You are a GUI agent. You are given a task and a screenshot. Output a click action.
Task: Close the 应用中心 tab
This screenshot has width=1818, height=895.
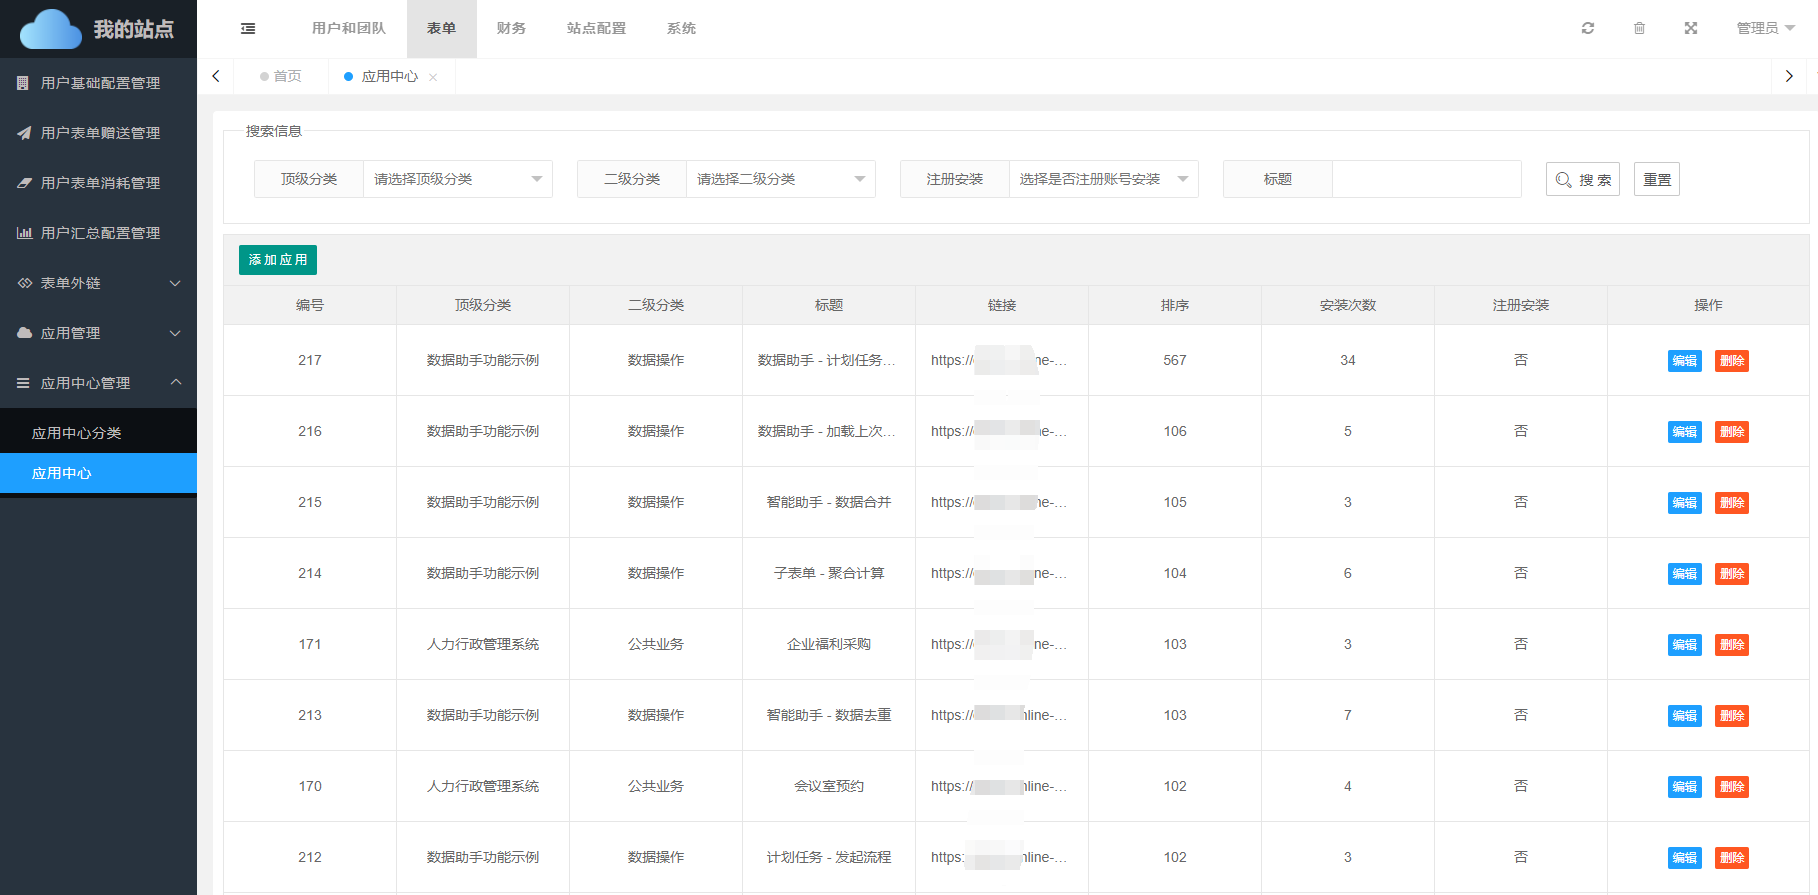pyautogui.click(x=433, y=77)
